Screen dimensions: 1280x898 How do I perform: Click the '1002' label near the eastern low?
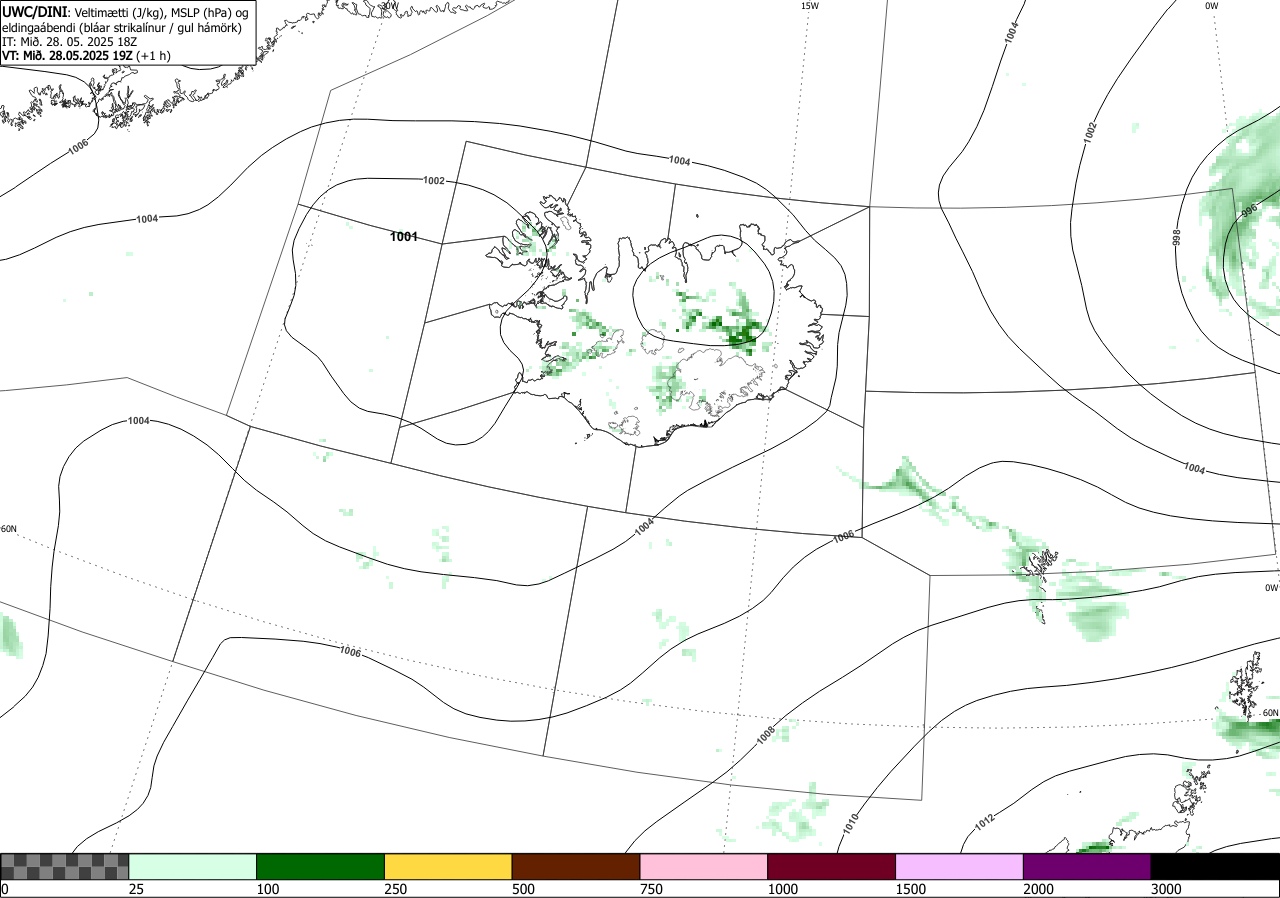[x=1090, y=131]
